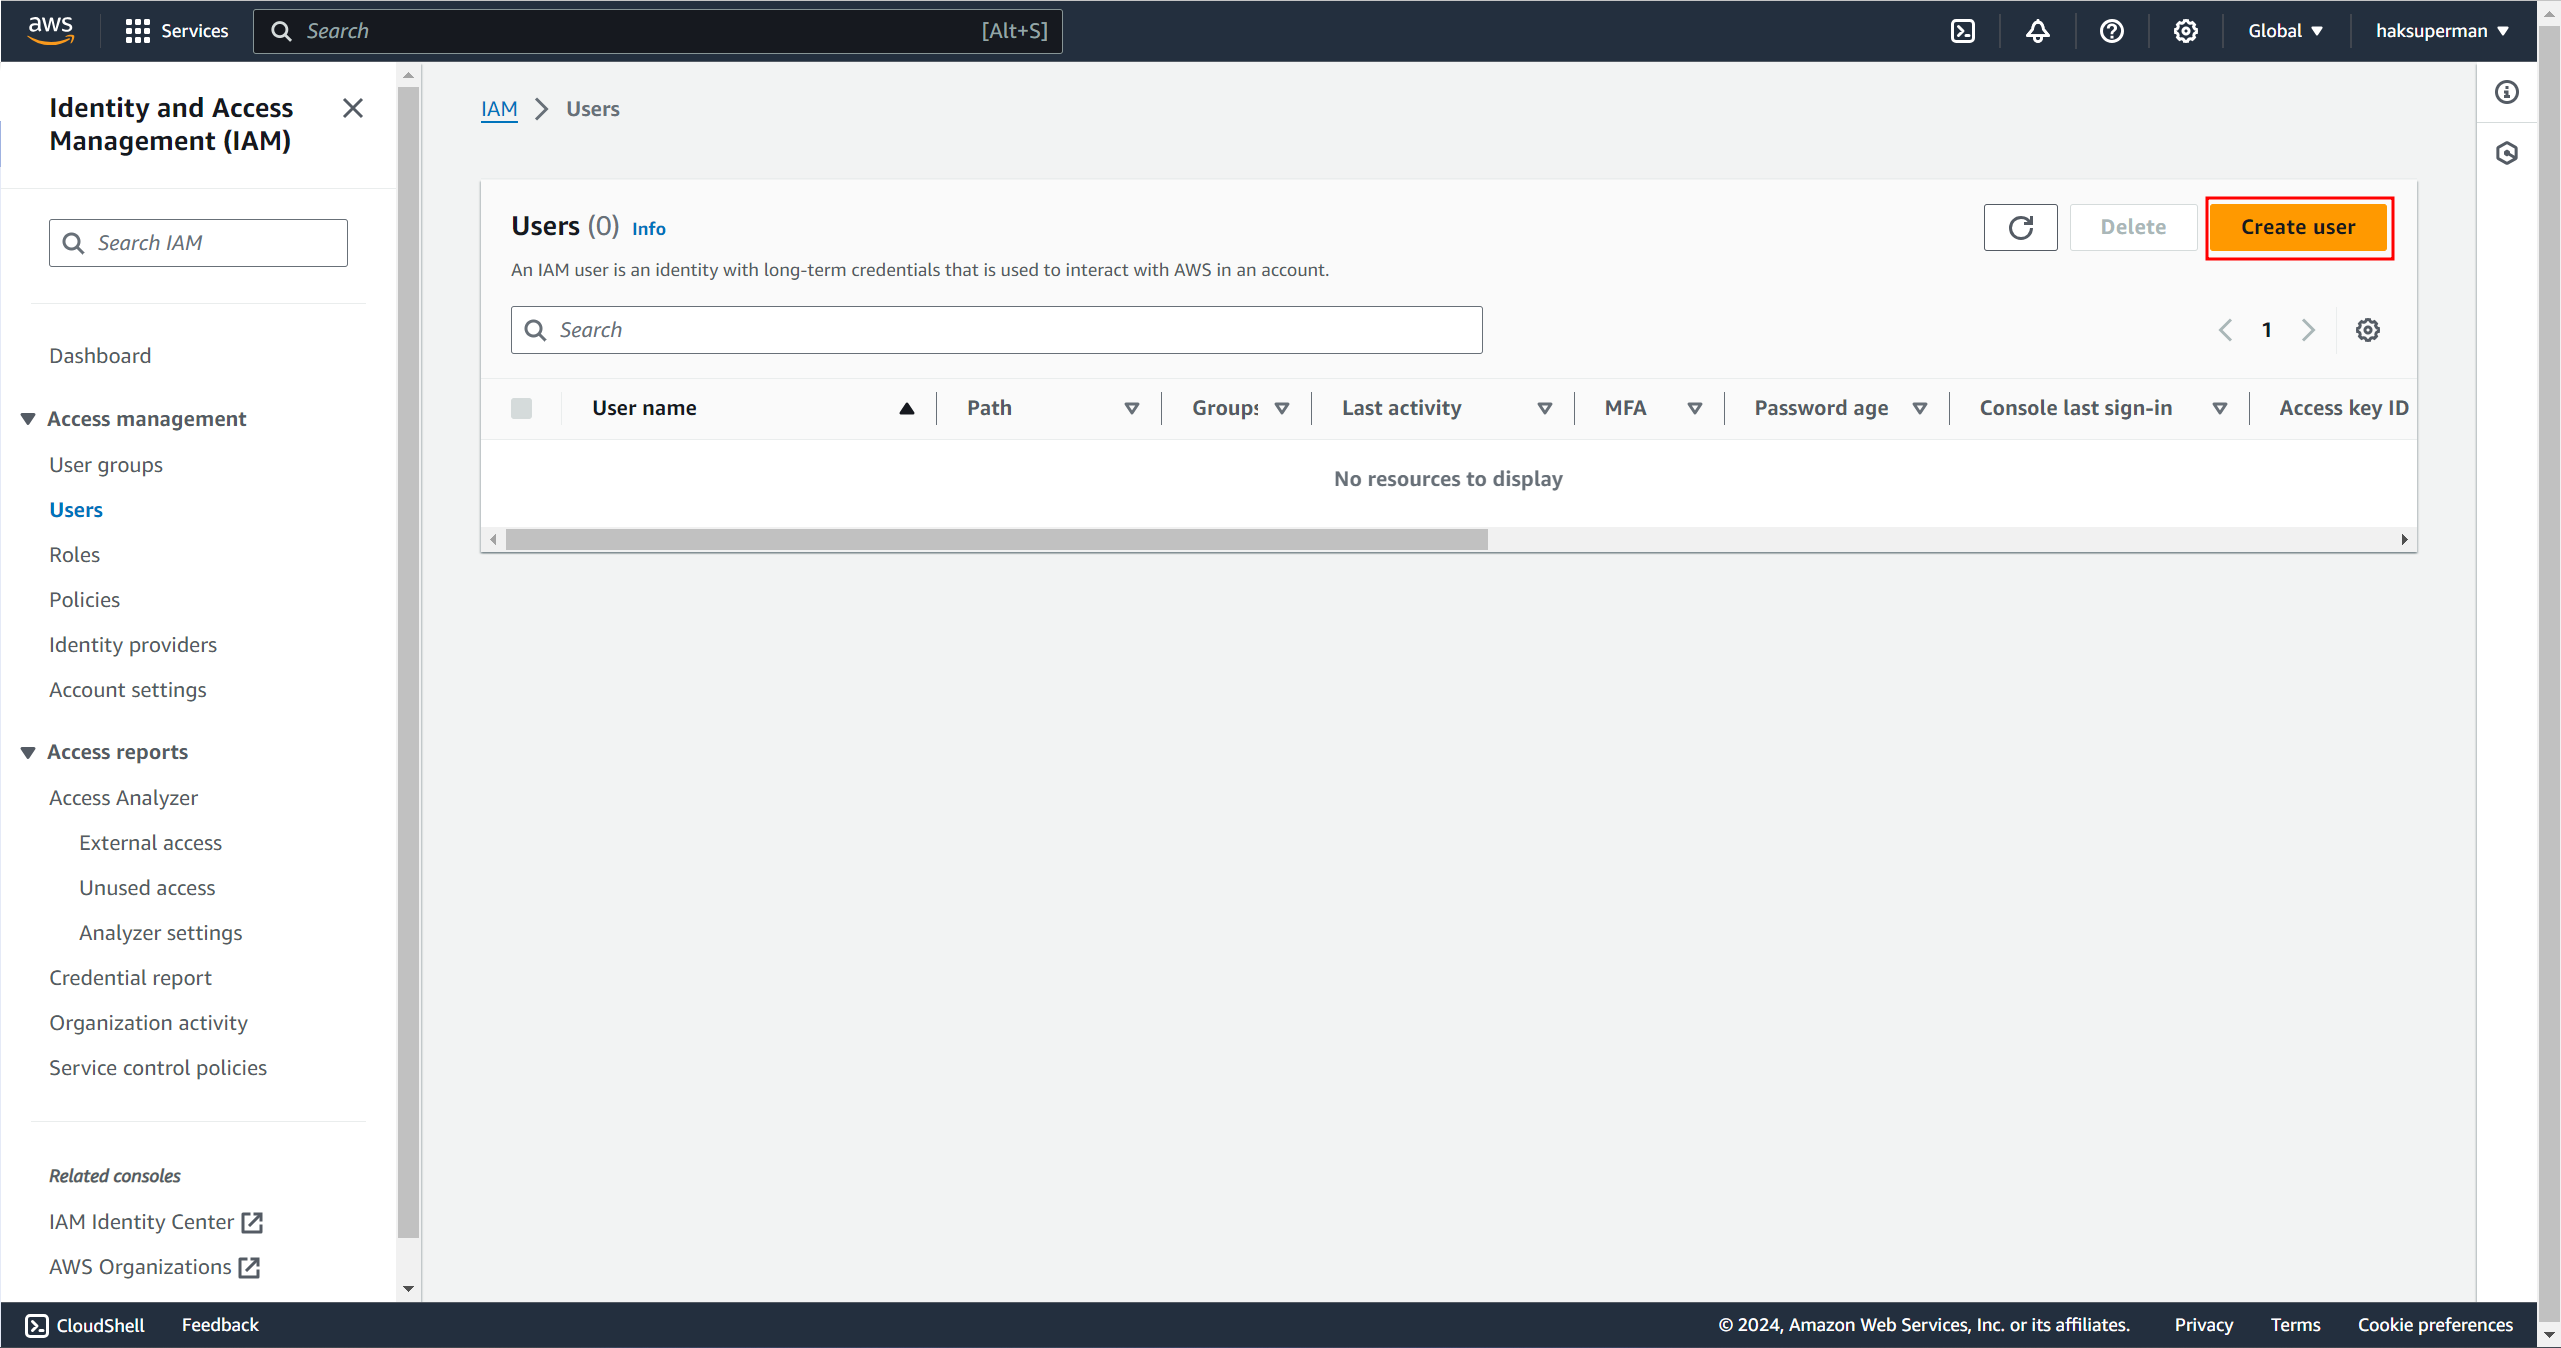Sort the table by User name column
2561x1348 pixels.
point(644,408)
